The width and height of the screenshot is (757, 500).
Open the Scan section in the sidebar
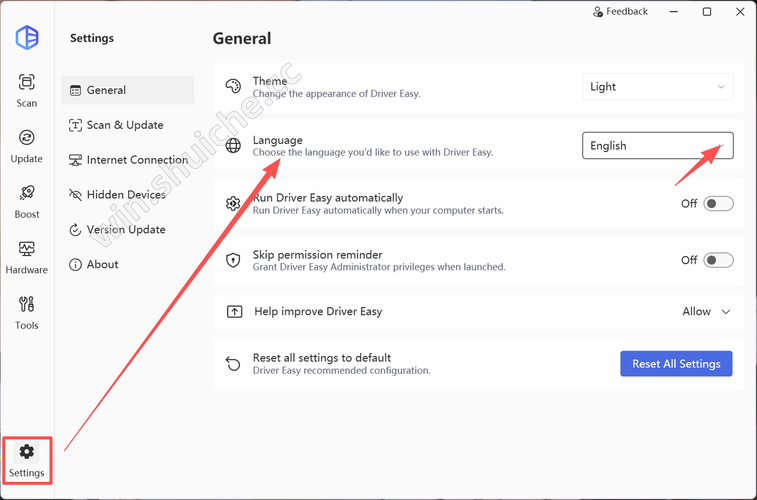(x=27, y=89)
